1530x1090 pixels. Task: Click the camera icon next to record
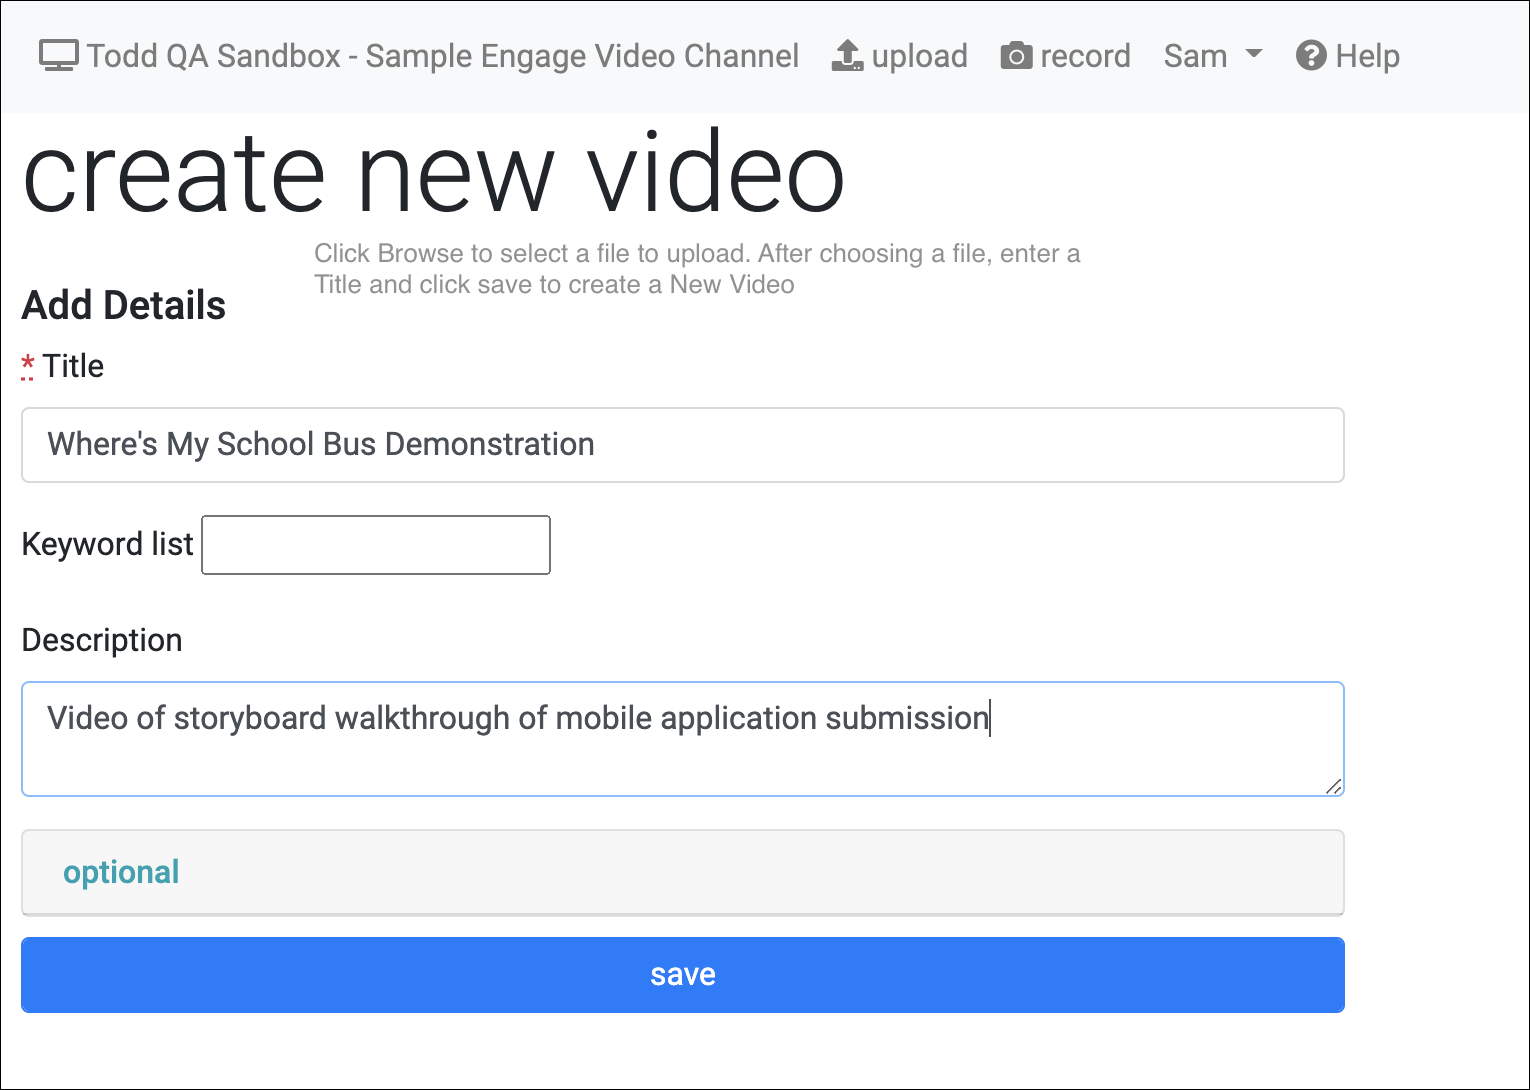click(1016, 56)
